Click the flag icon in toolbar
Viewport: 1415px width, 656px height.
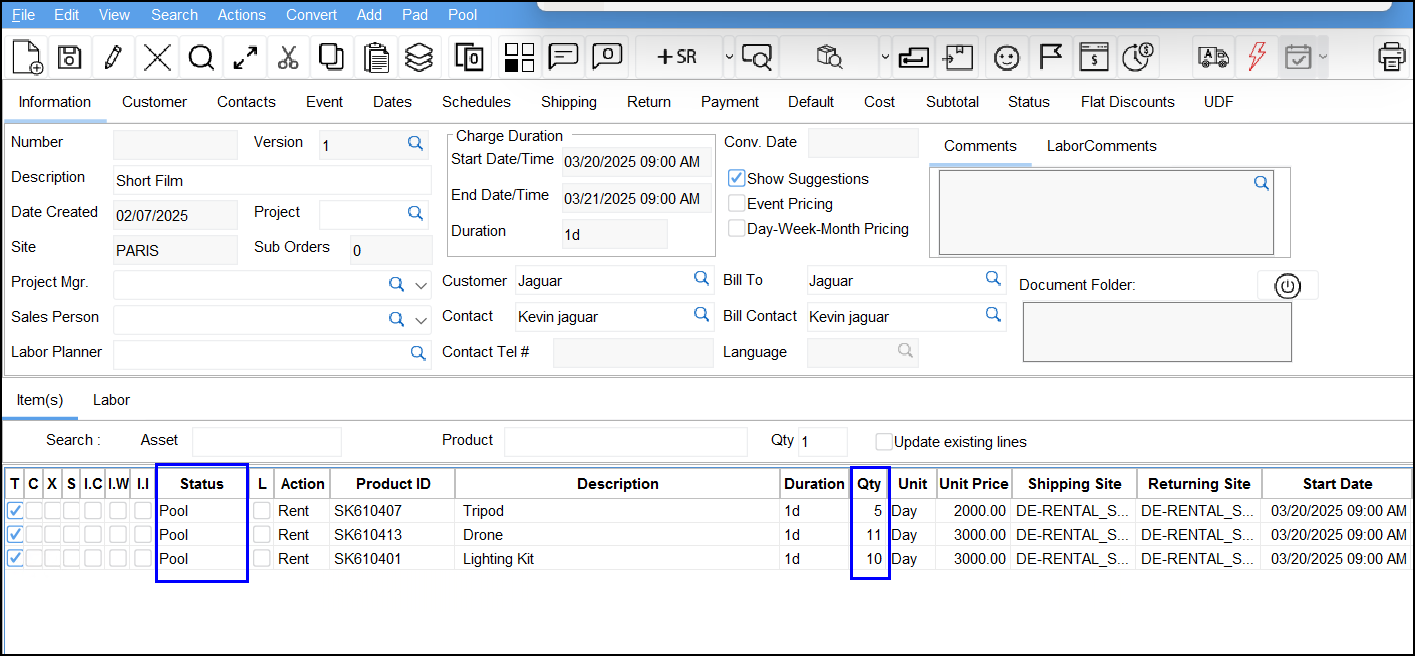click(x=1050, y=57)
